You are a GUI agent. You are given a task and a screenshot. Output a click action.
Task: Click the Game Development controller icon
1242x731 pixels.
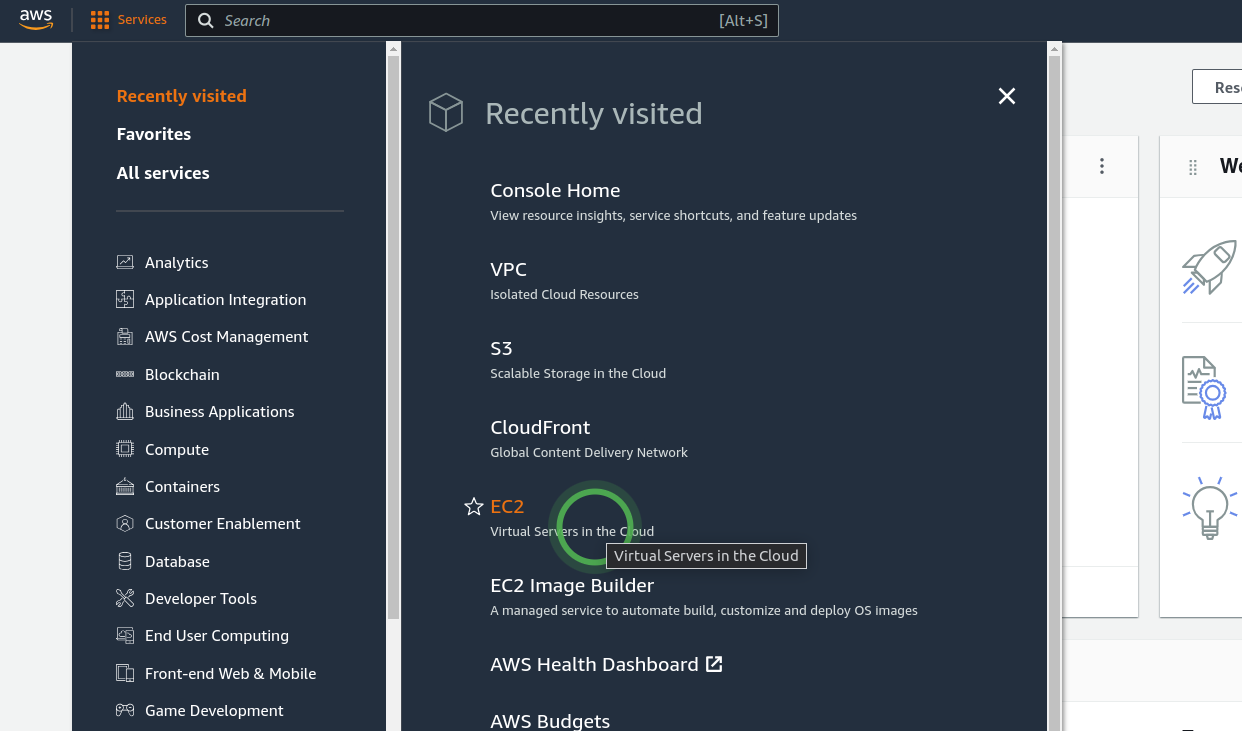pyautogui.click(x=125, y=710)
